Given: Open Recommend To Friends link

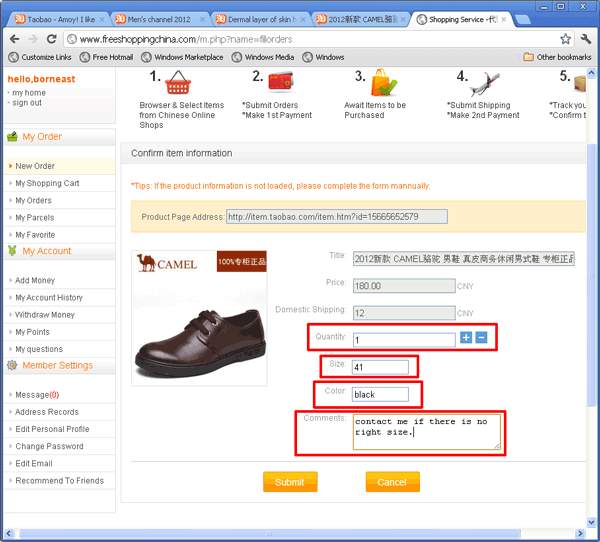Looking at the screenshot, I should pos(59,481).
